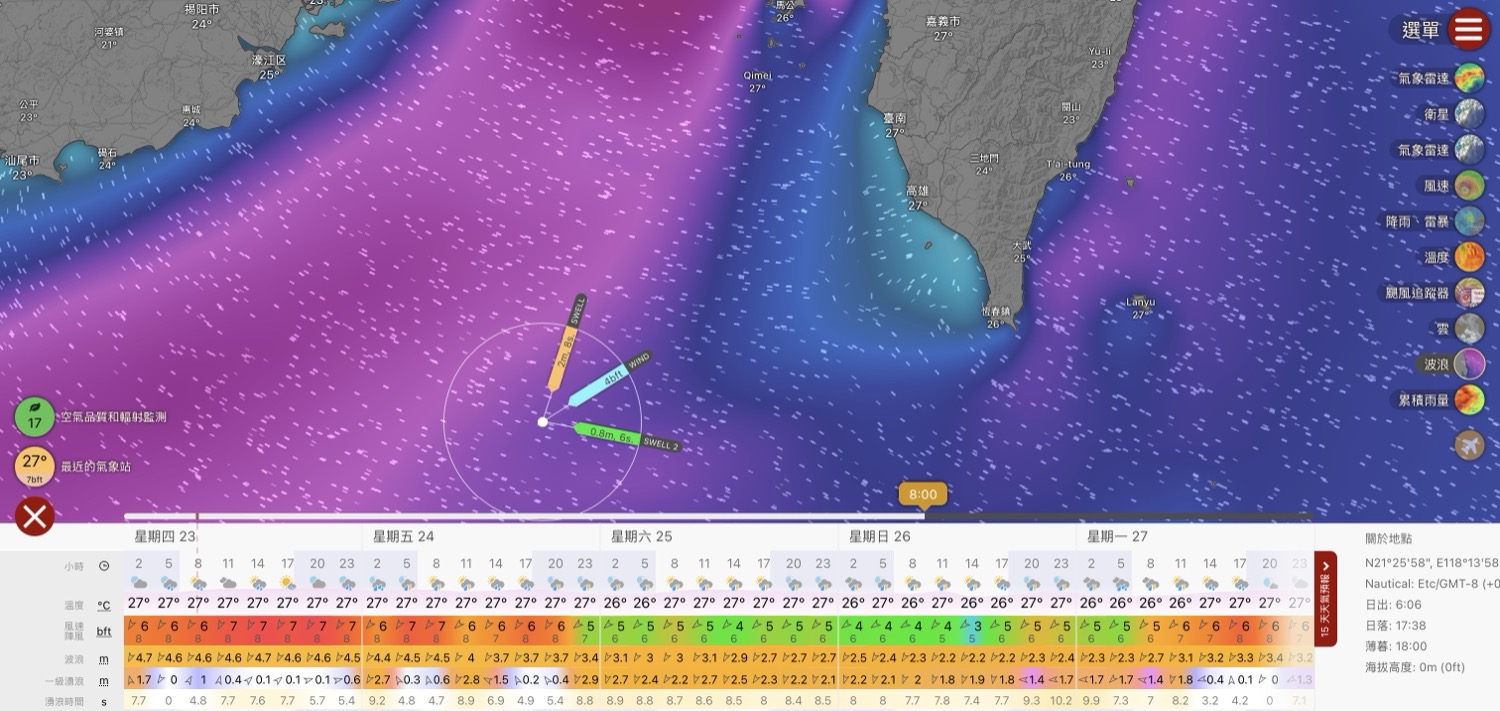Image resolution: width=1500 pixels, height=711 pixels.
Task: Select the 衛星 satellite layer icon
Action: coord(1469,114)
